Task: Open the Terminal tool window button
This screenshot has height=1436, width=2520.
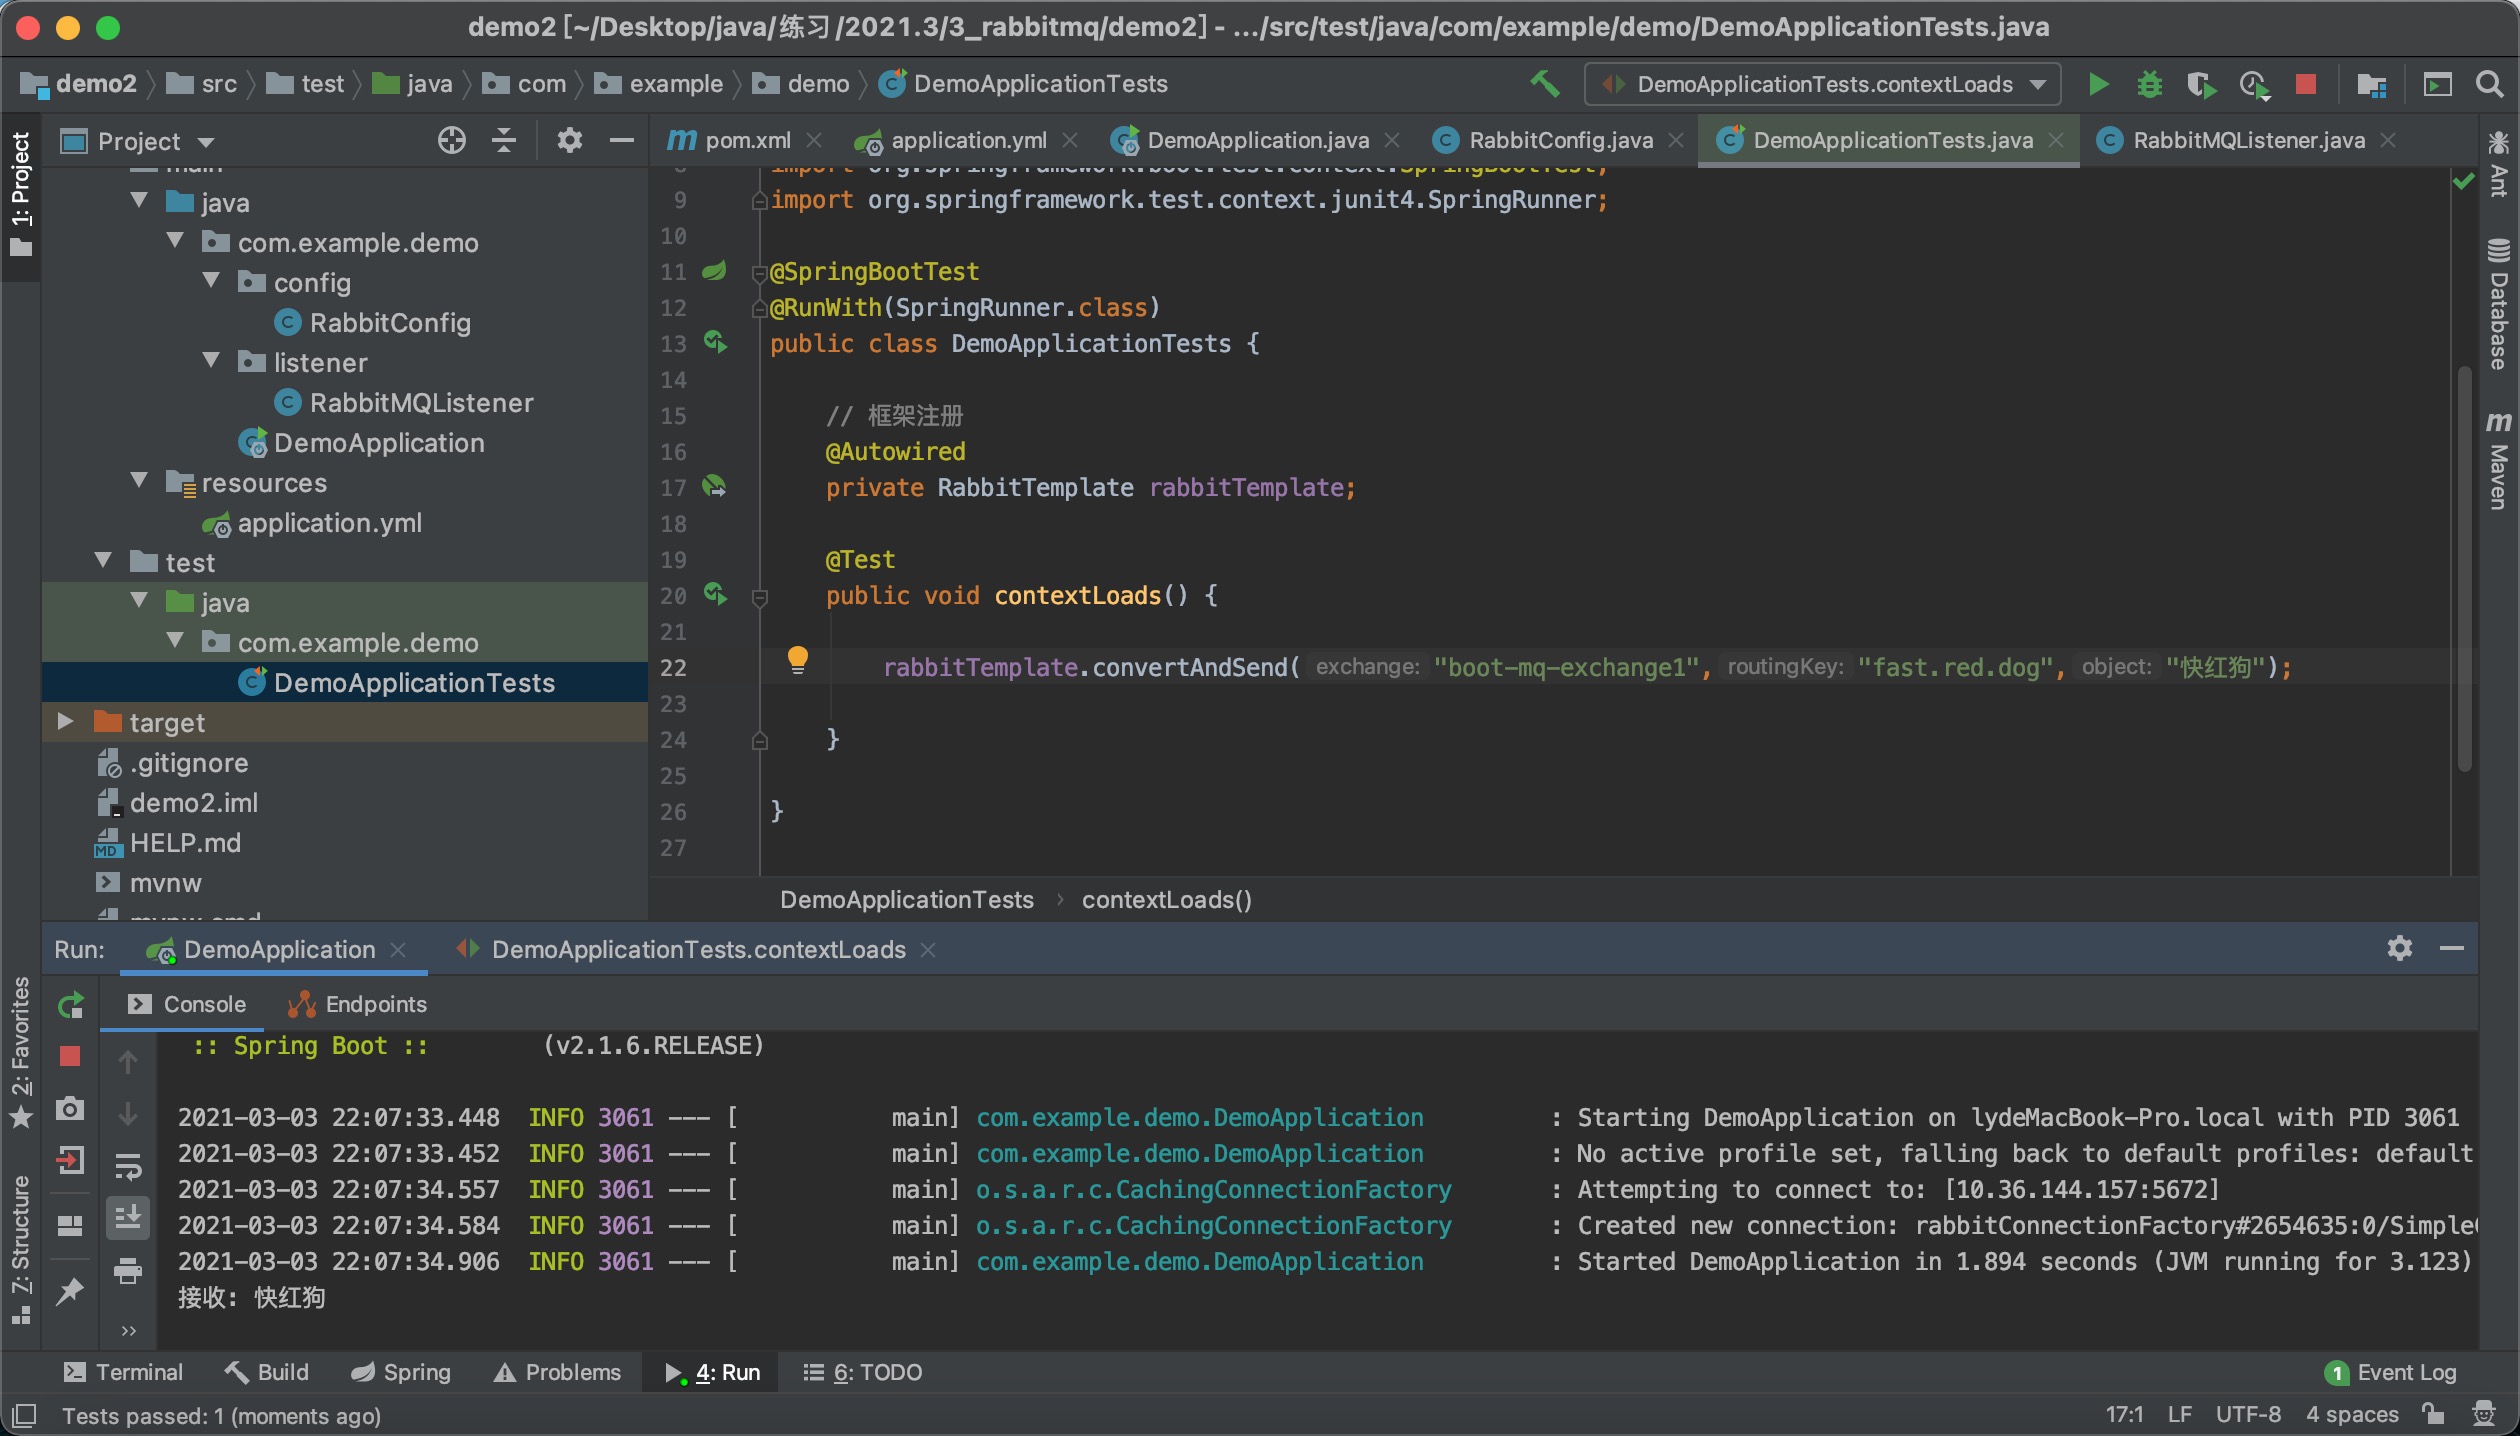Action: 124,1372
